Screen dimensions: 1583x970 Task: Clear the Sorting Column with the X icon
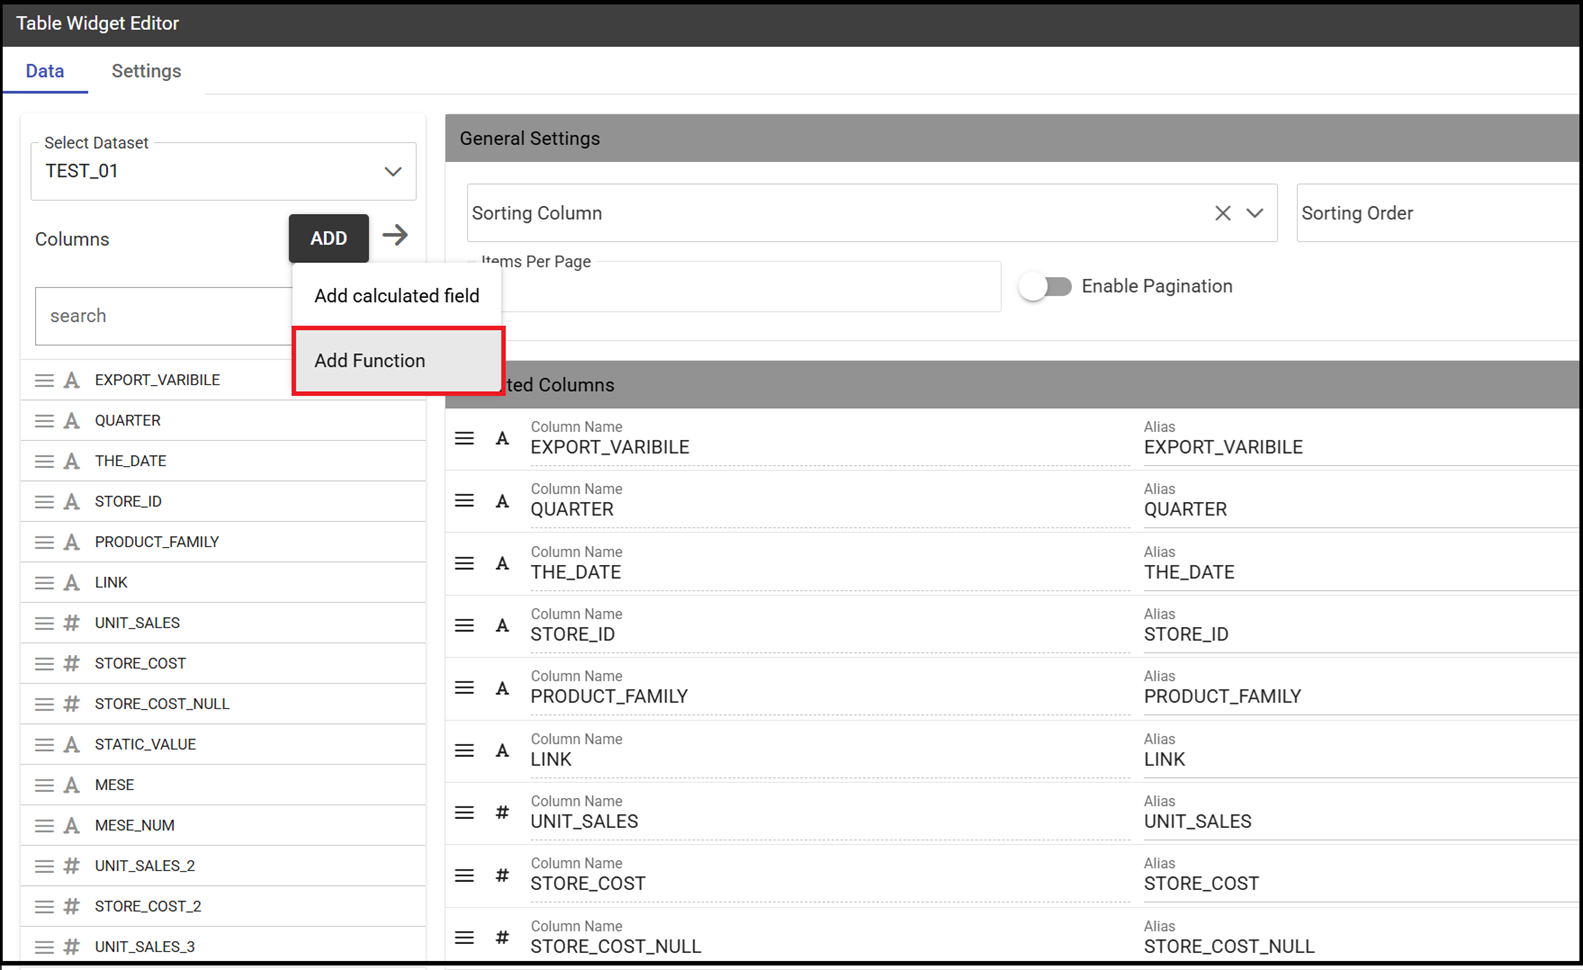1222,213
